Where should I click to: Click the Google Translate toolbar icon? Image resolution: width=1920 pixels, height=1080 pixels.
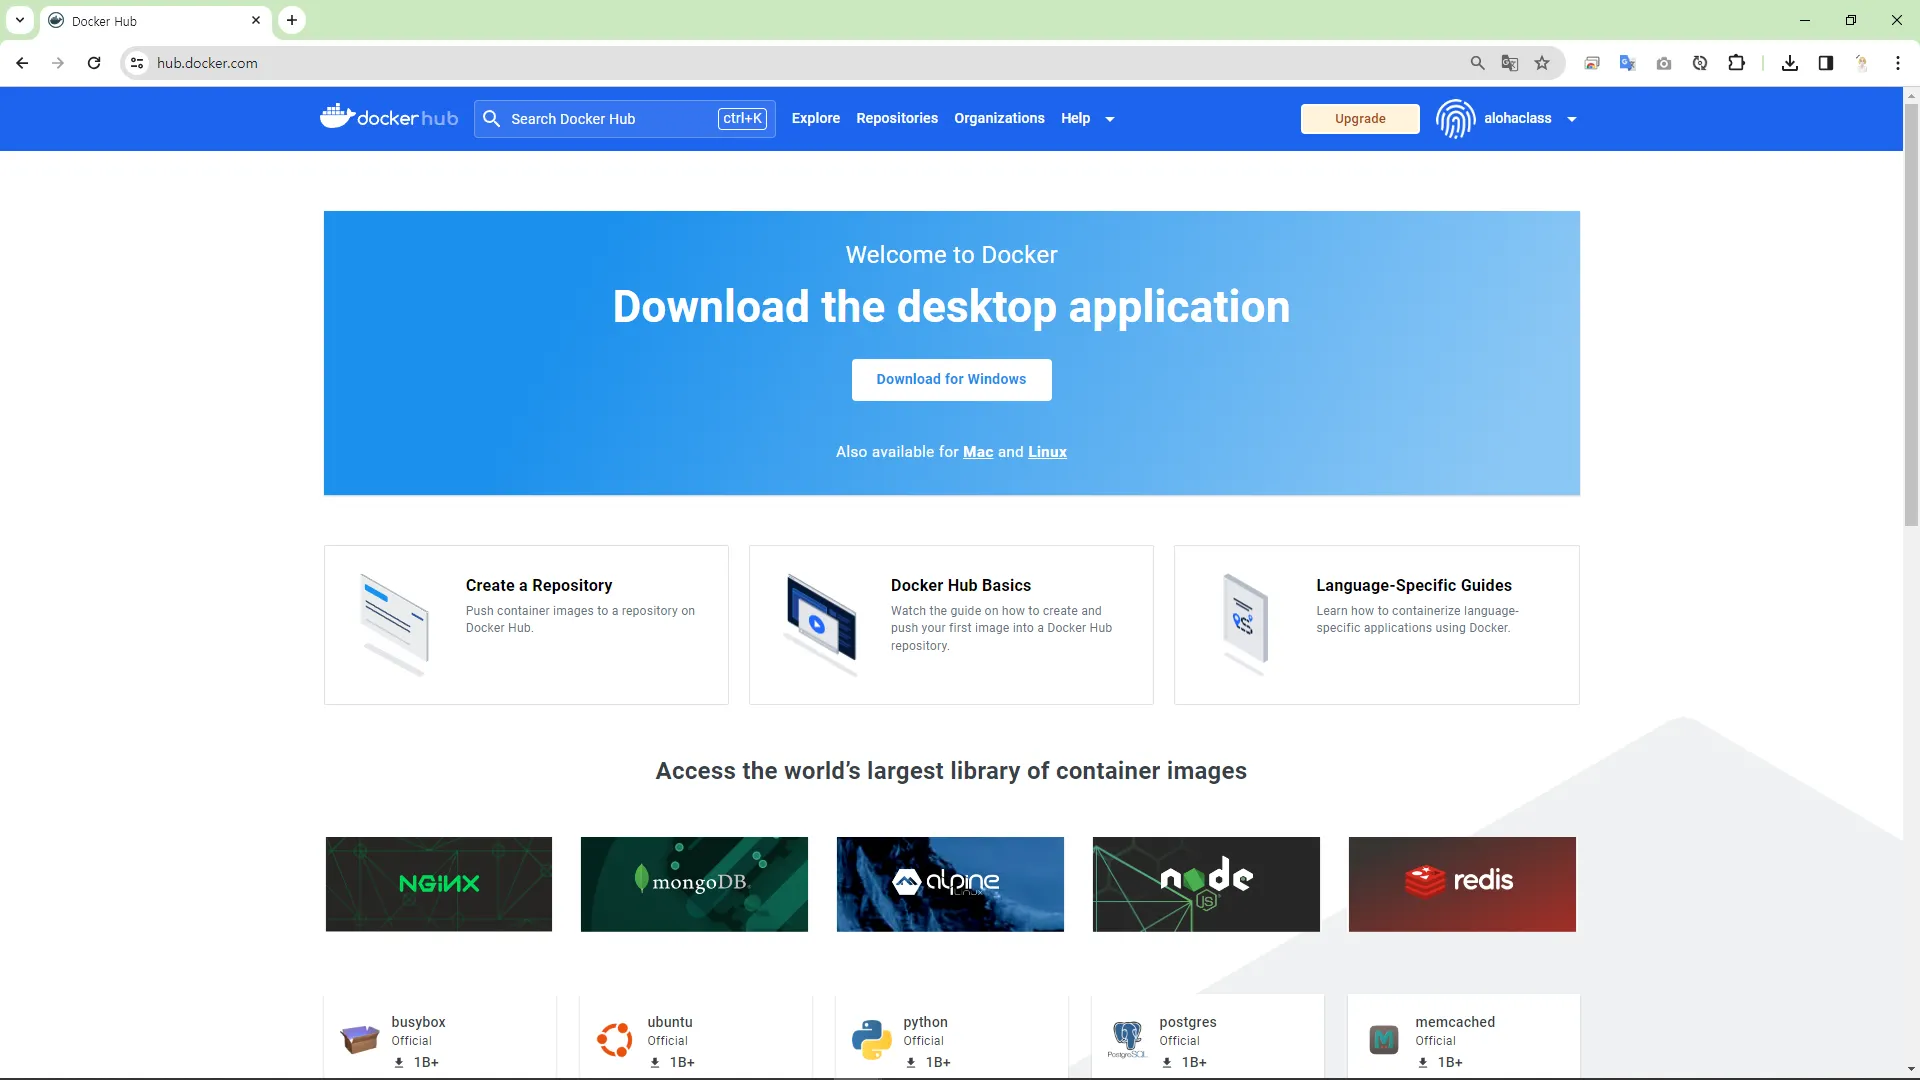pyautogui.click(x=1627, y=63)
